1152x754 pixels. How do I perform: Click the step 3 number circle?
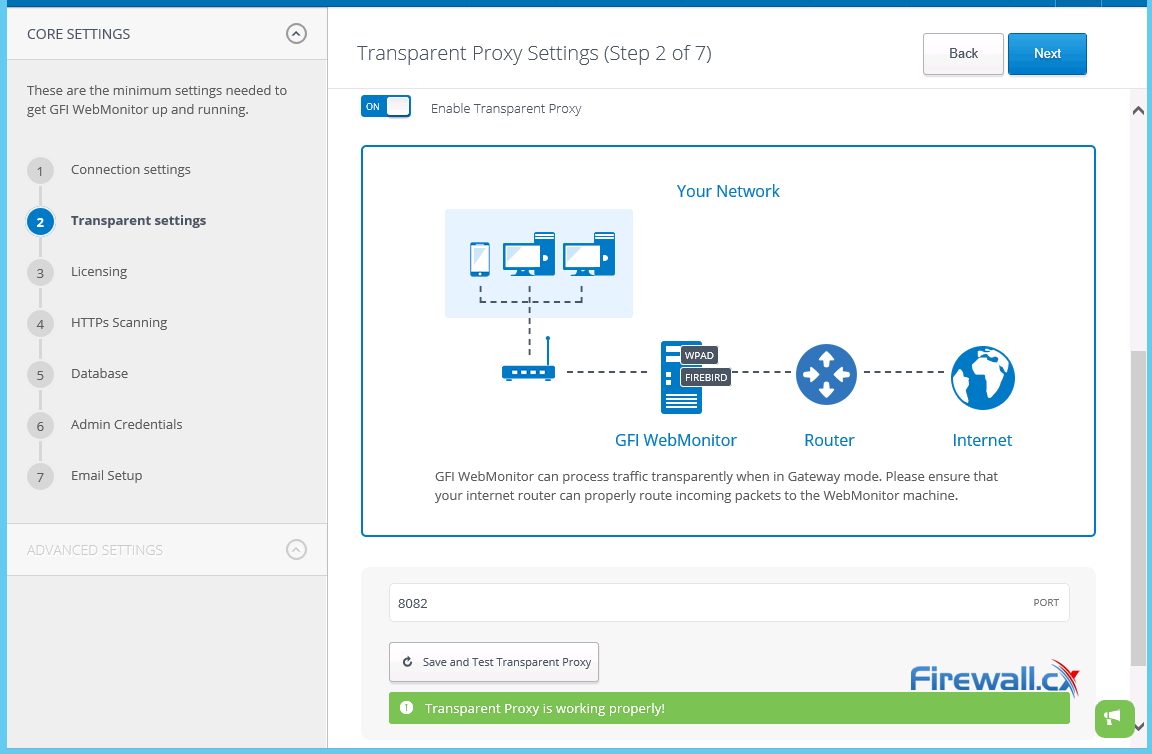[x=40, y=273]
